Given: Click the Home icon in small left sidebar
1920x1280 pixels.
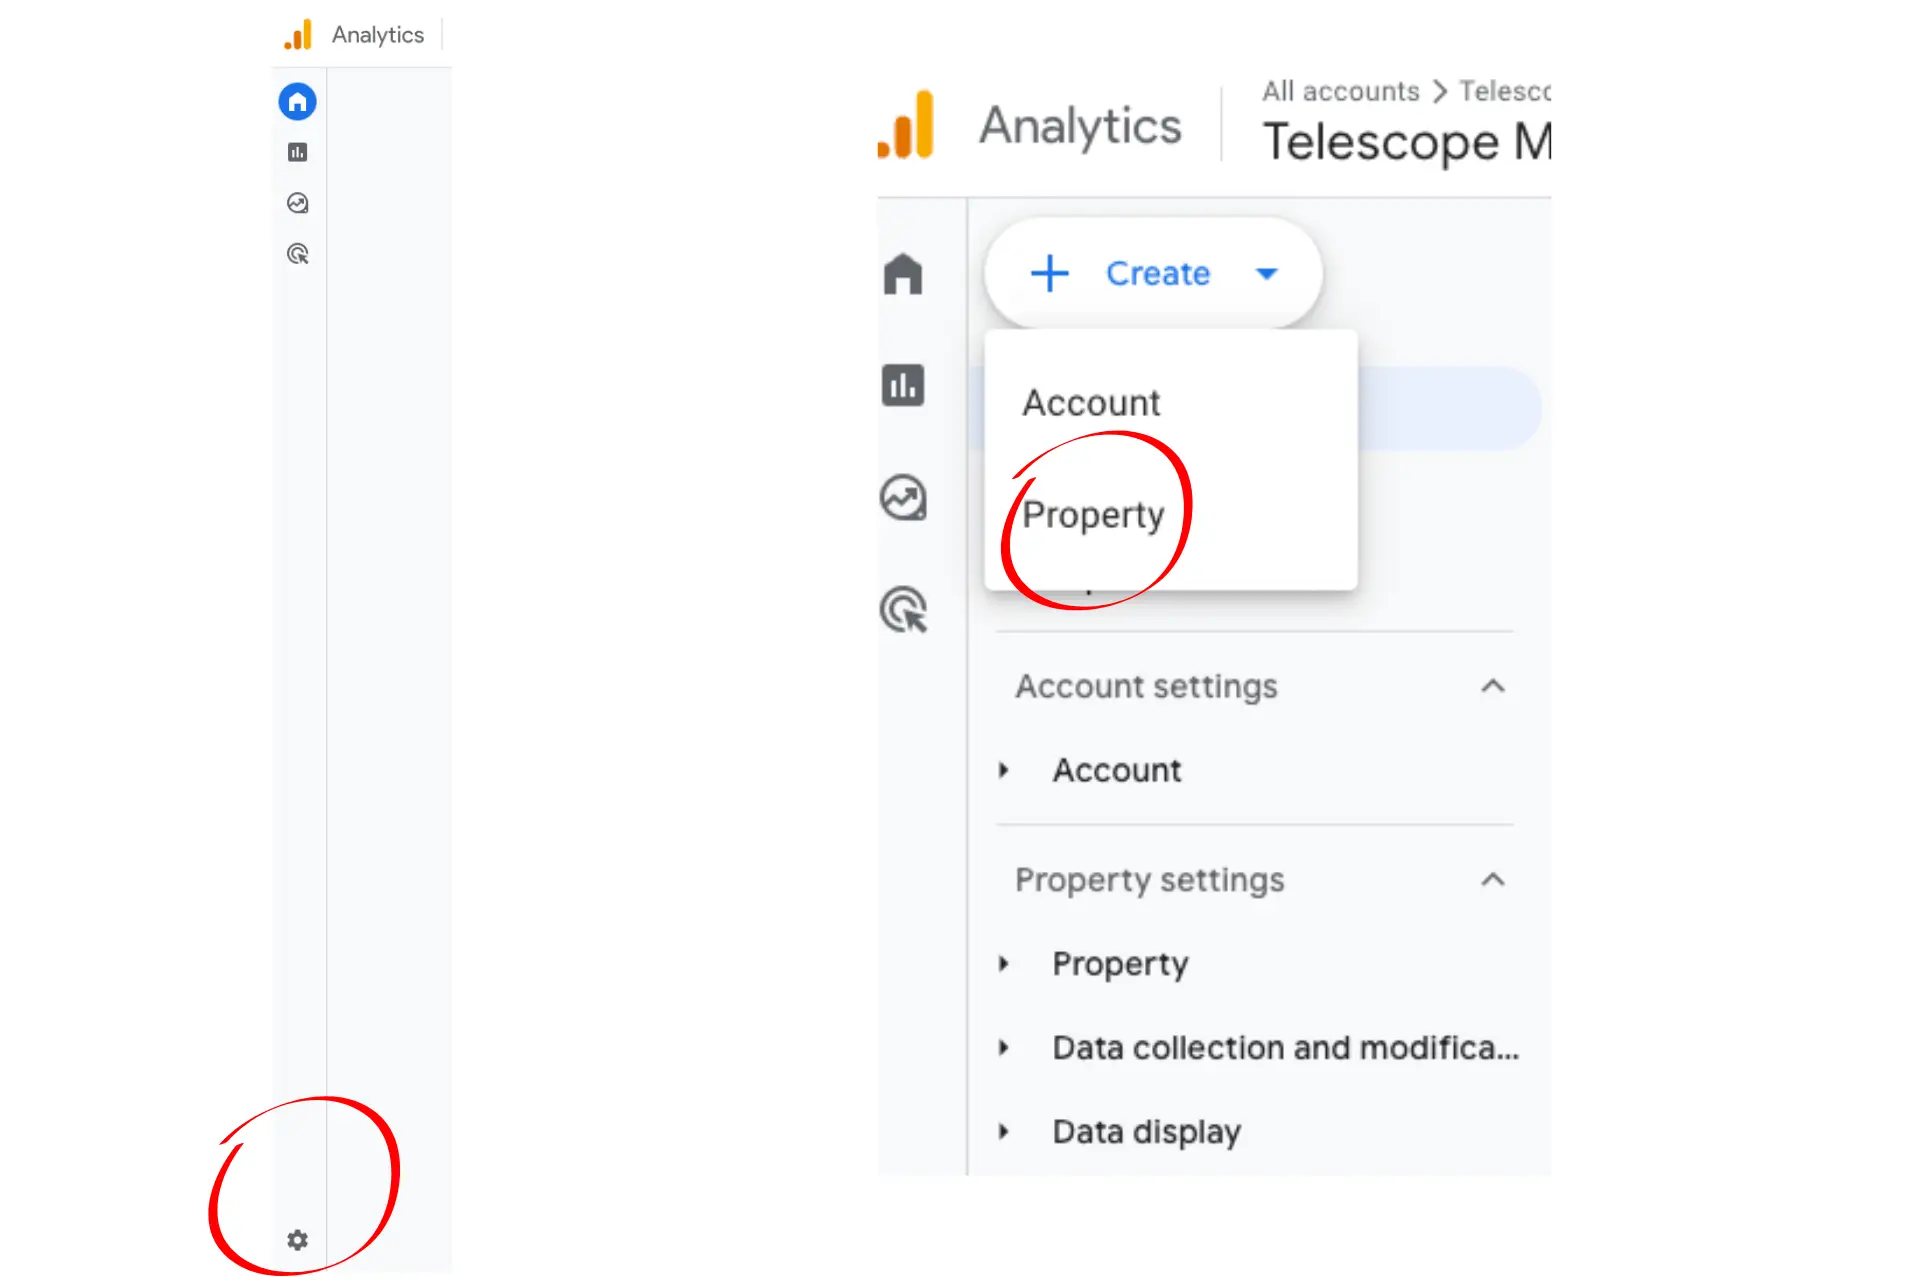Looking at the screenshot, I should click(x=297, y=101).
